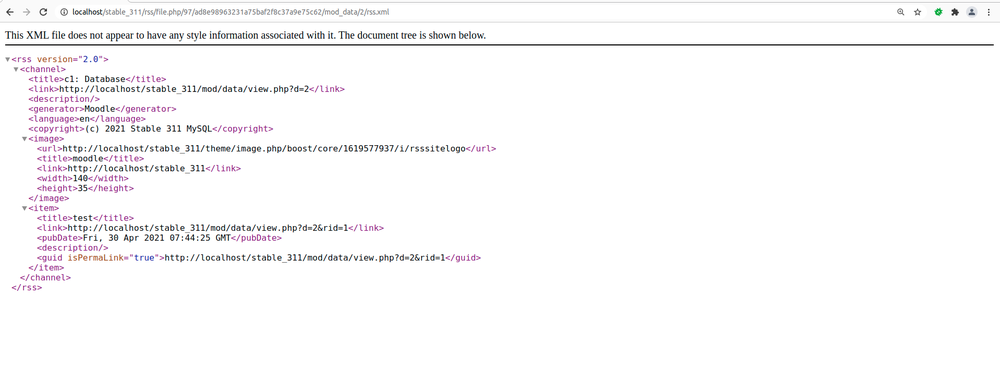
Task: Collapse the rss root node
Action: (x=8, y=59)
